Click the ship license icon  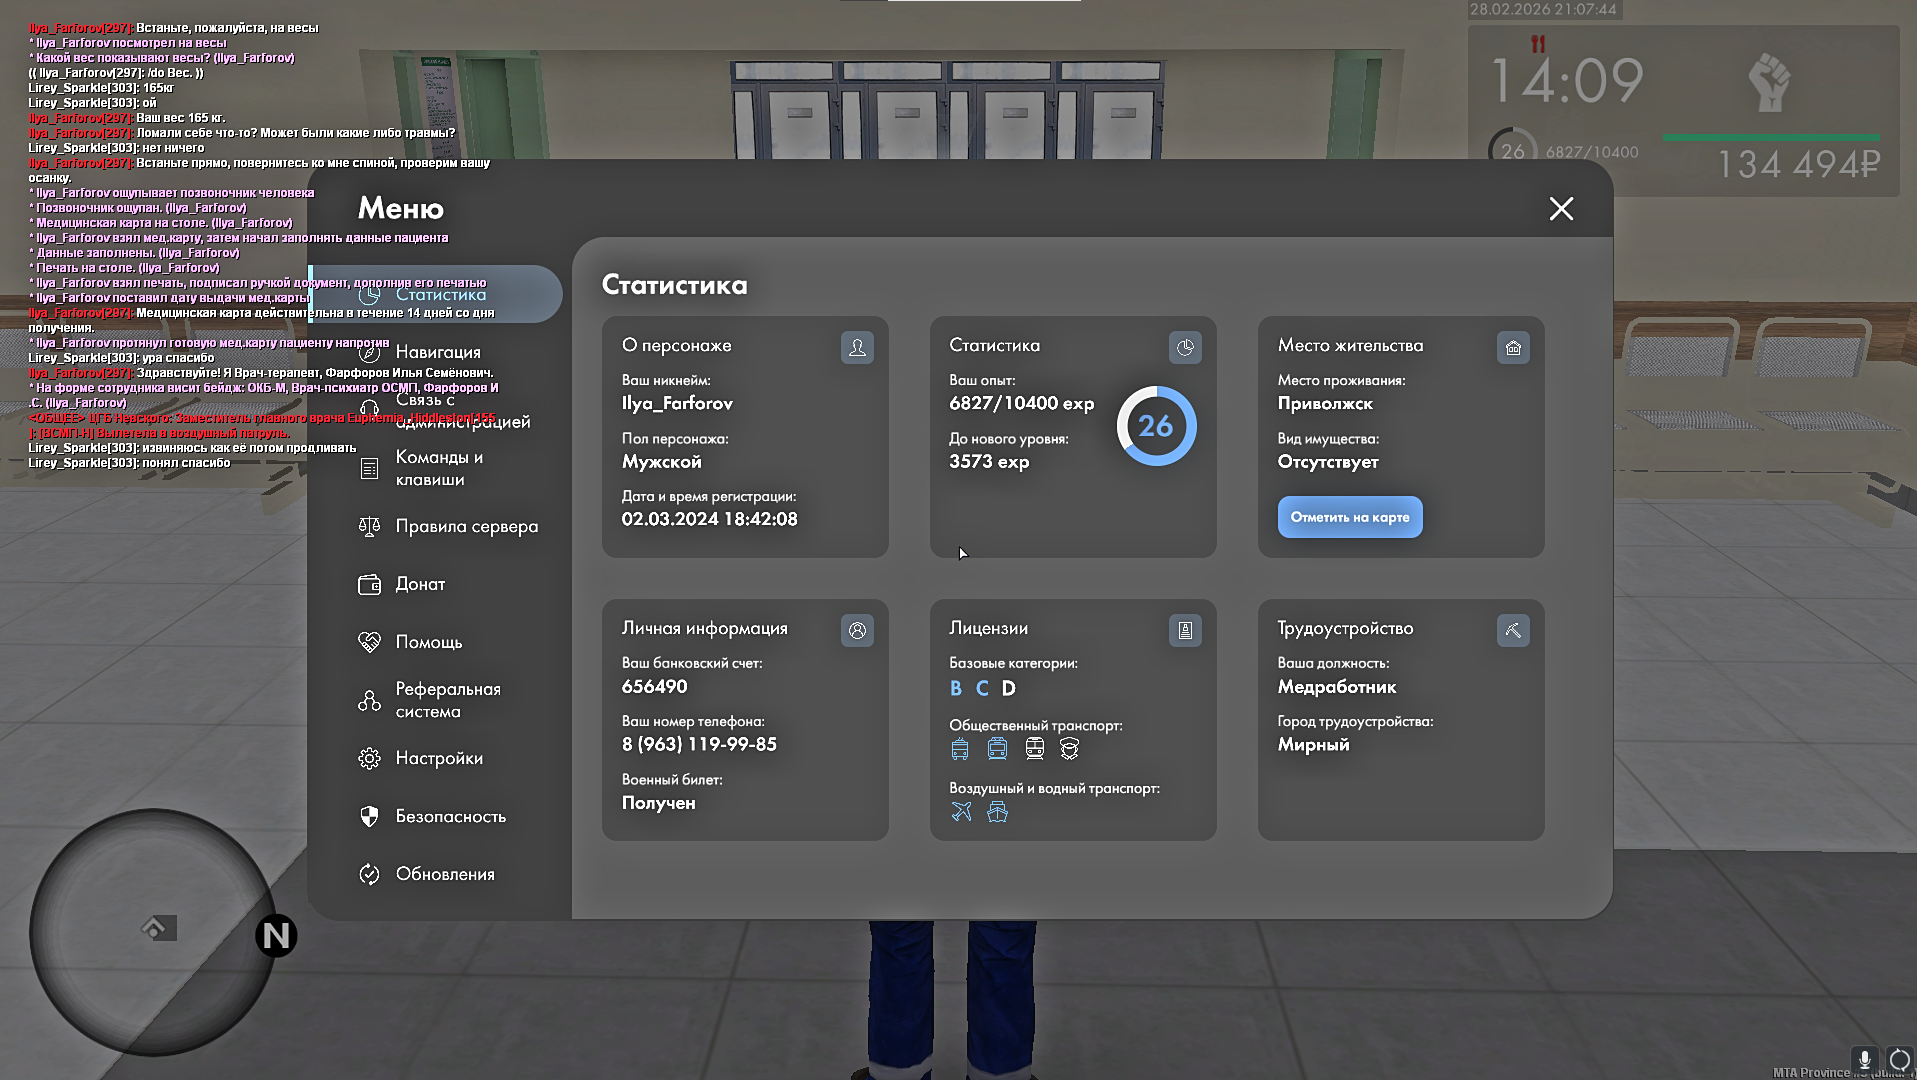pyautogui.click(x=997, y=812)
